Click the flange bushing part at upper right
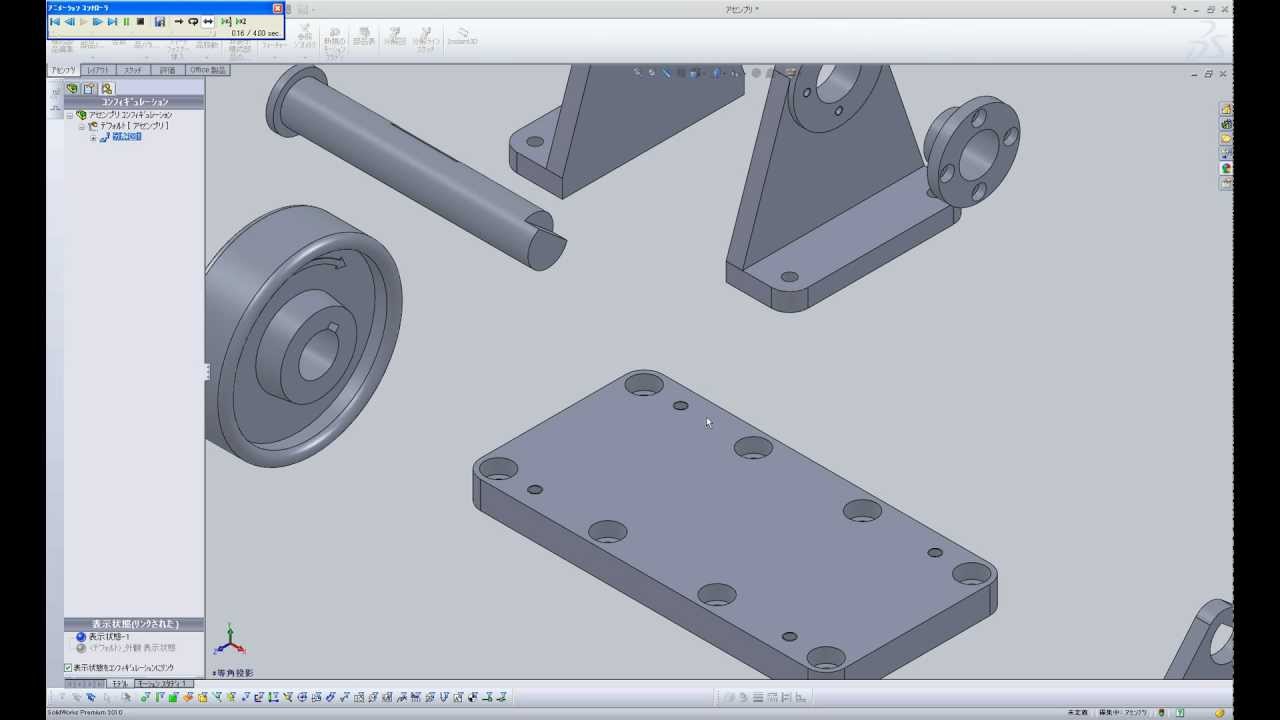1280x720 pixels. point(972,150)
